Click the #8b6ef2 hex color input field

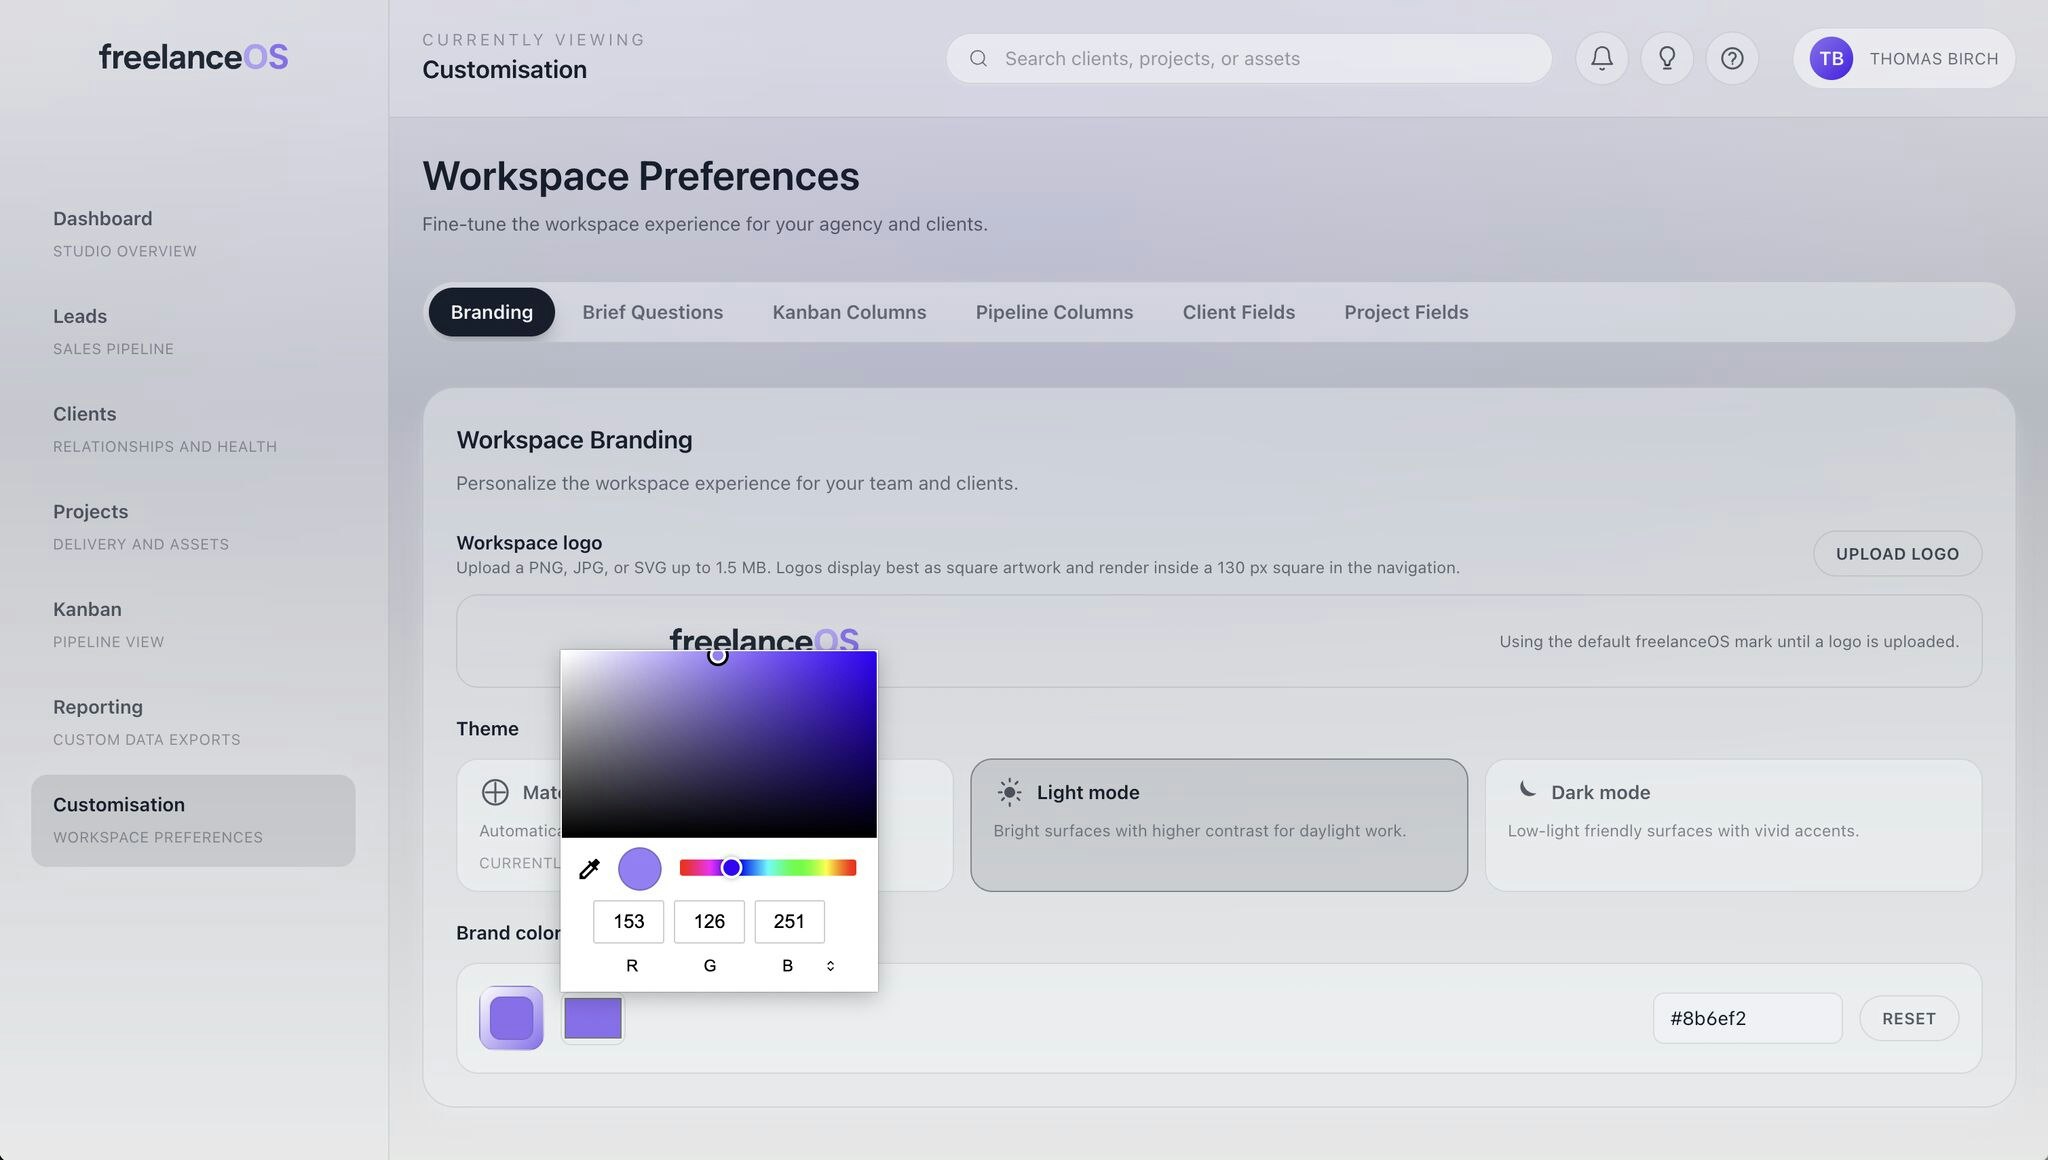pyautogui.click(x=1747, y=1018)
